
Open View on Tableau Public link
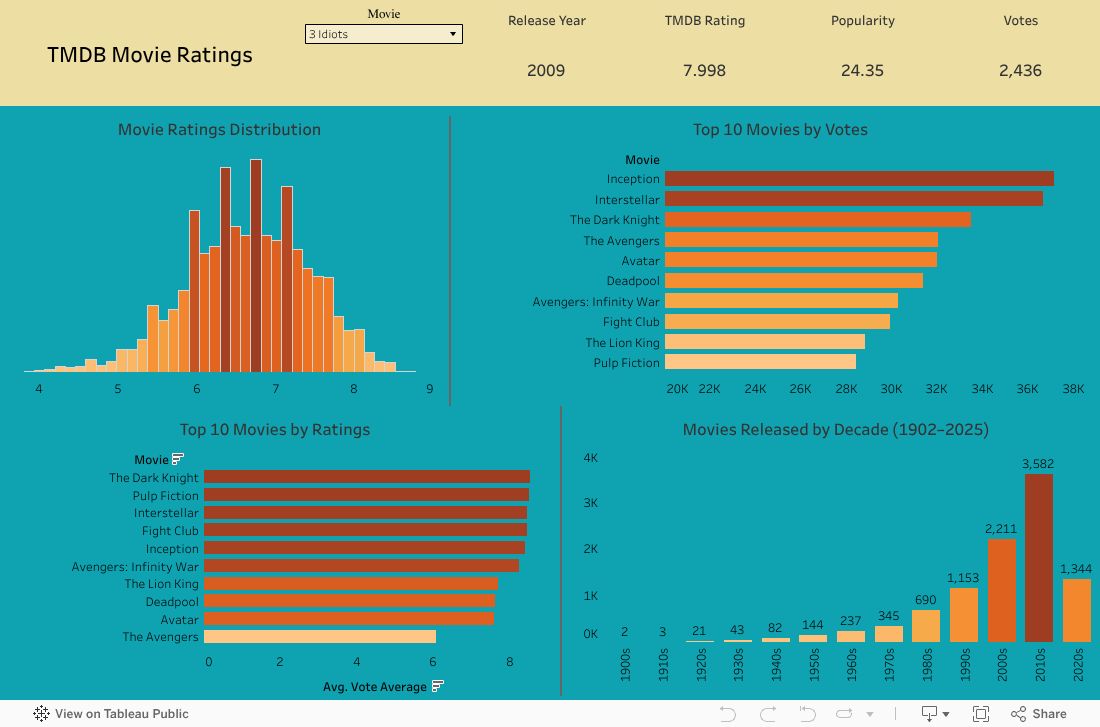pyautogui.click(x=121, y=714)
